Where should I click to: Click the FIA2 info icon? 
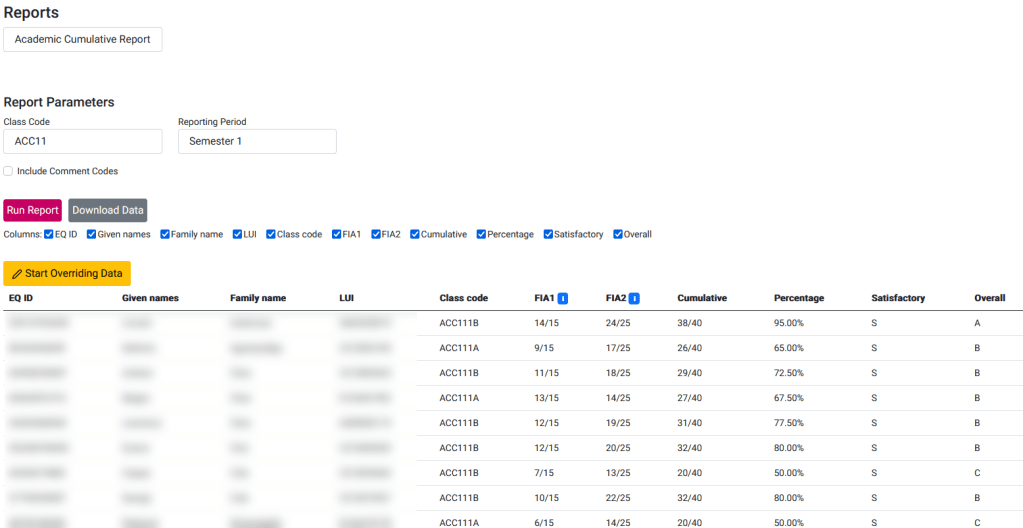(x=634, y=298)
